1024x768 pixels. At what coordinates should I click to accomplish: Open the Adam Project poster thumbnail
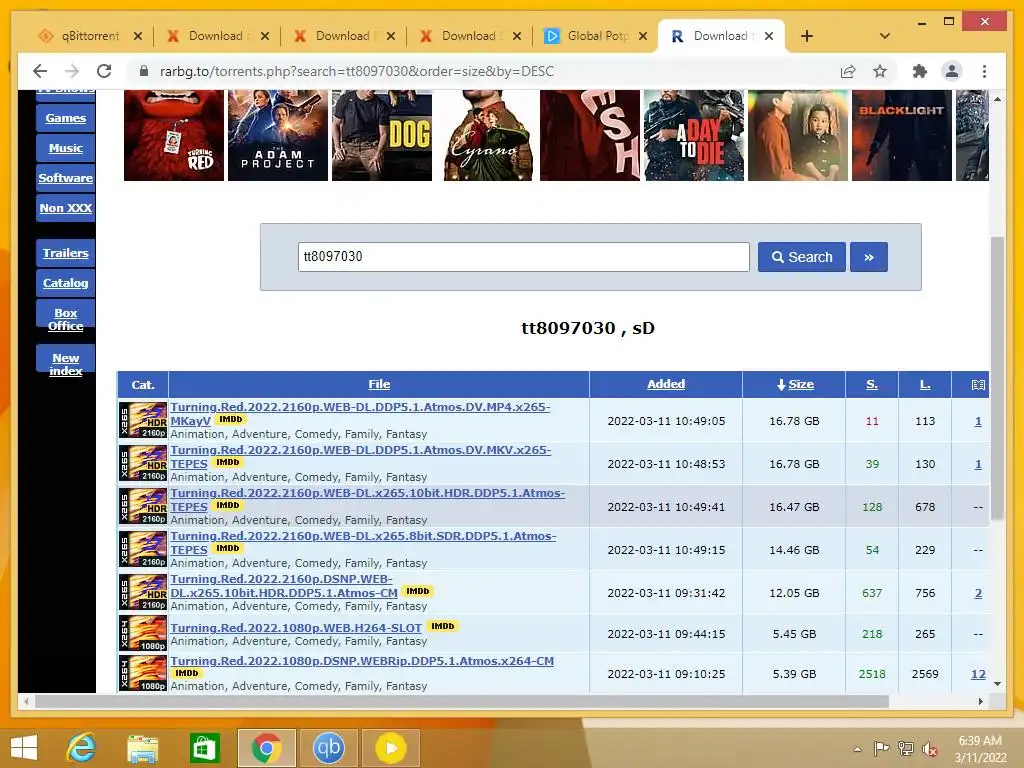point(278,135)
